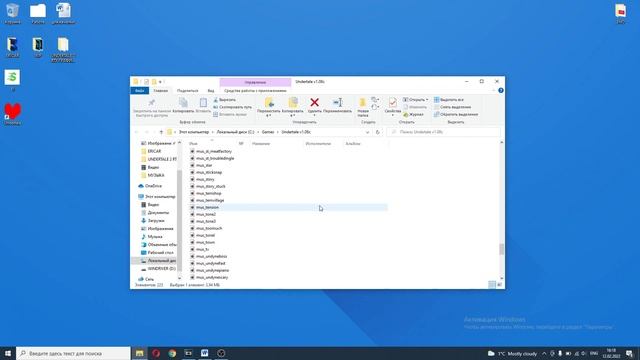The width and height of the screenshot is (640, 360).
Task: Switch to Large icons view button in status bar
Action: pos(499,284)
